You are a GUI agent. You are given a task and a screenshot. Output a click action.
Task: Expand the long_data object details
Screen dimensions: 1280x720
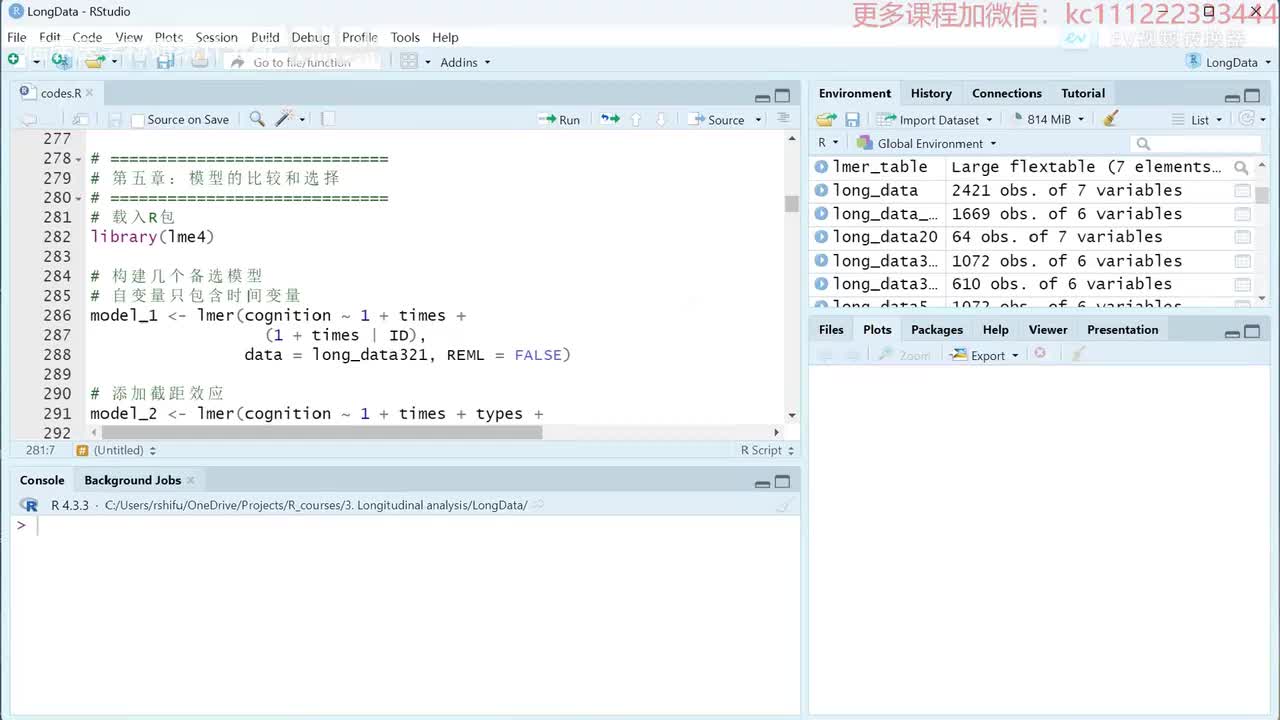point(821,190)
